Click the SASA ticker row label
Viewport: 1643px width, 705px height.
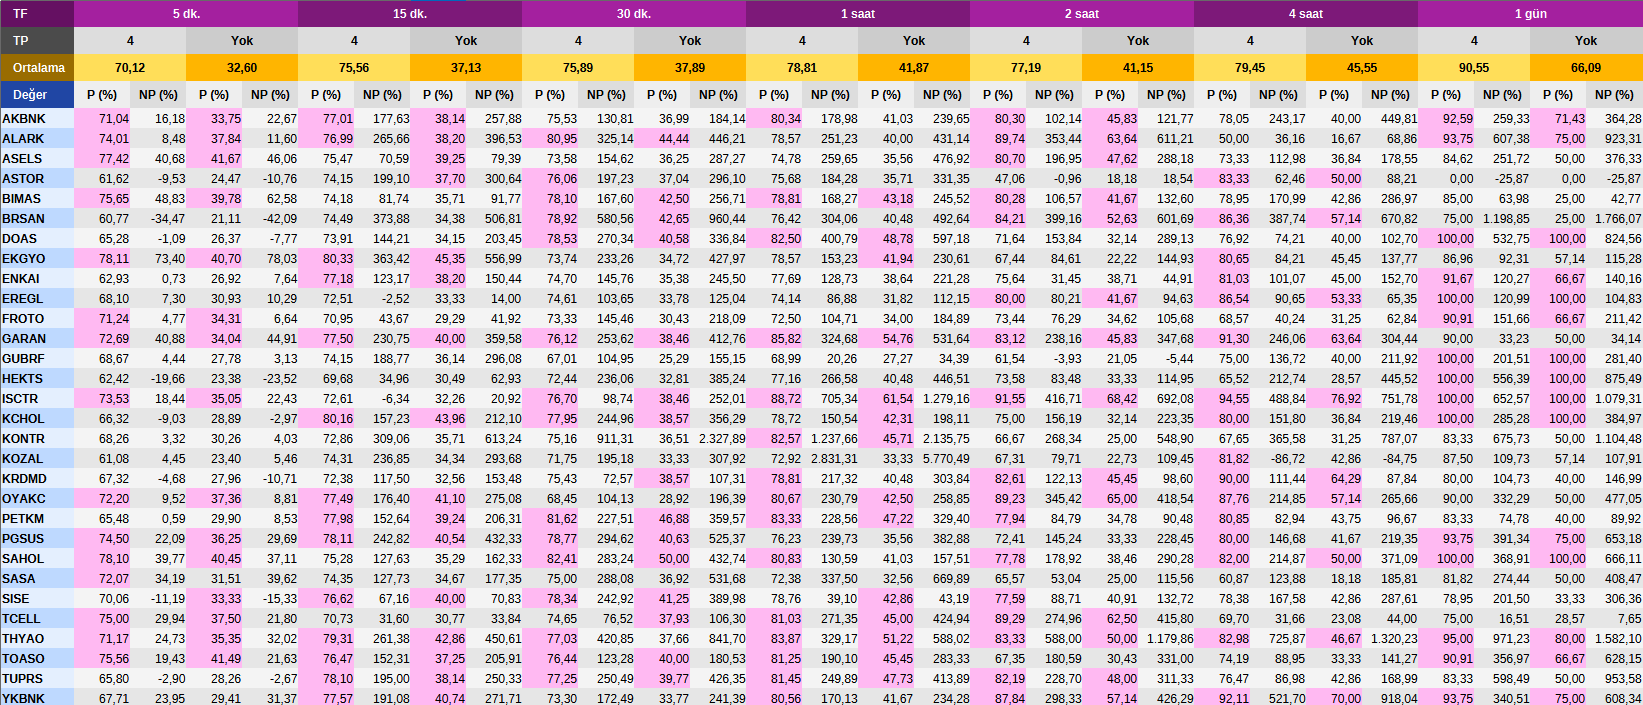[x=19, y=579]
